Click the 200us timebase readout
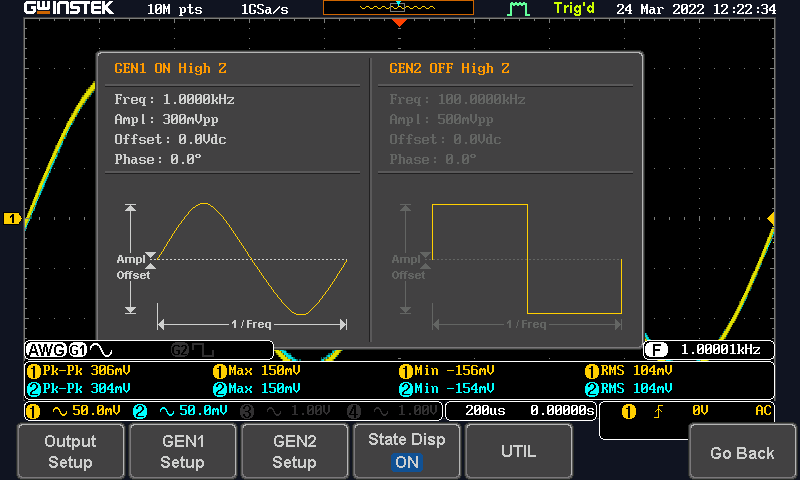The width and height of the screenshot is (800, 480). pos(484,410)
